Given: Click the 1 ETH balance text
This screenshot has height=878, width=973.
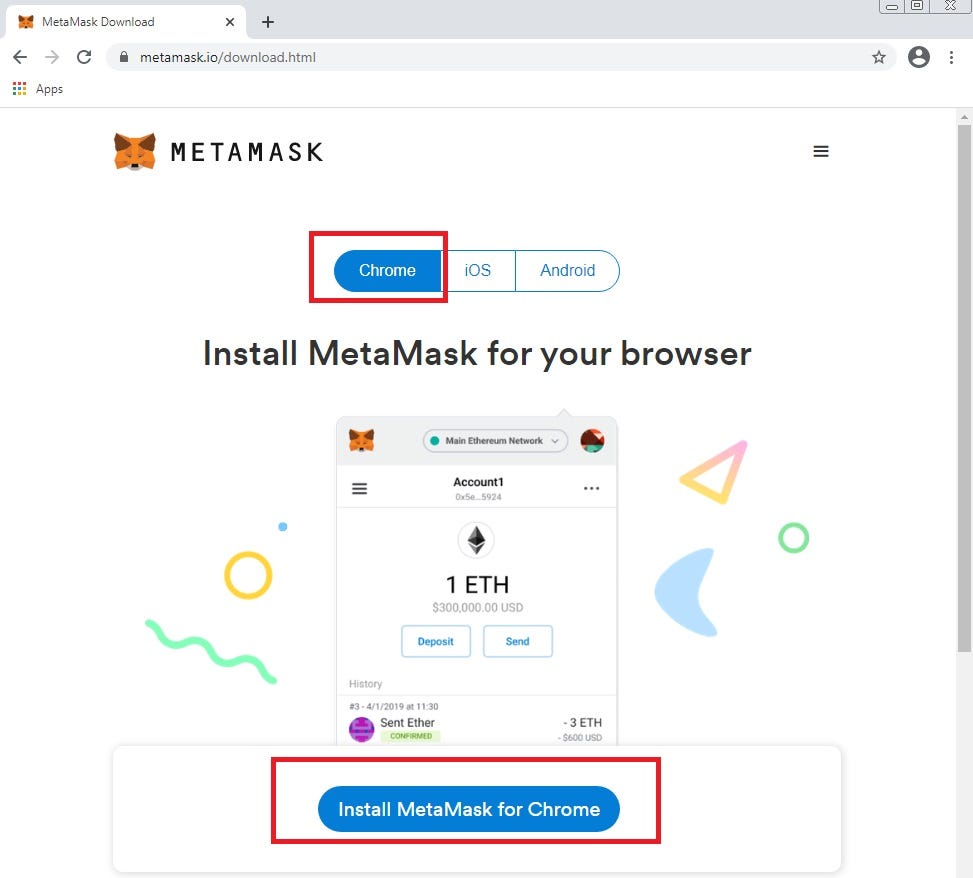Looking at the screenshot, I should (477, 585).
